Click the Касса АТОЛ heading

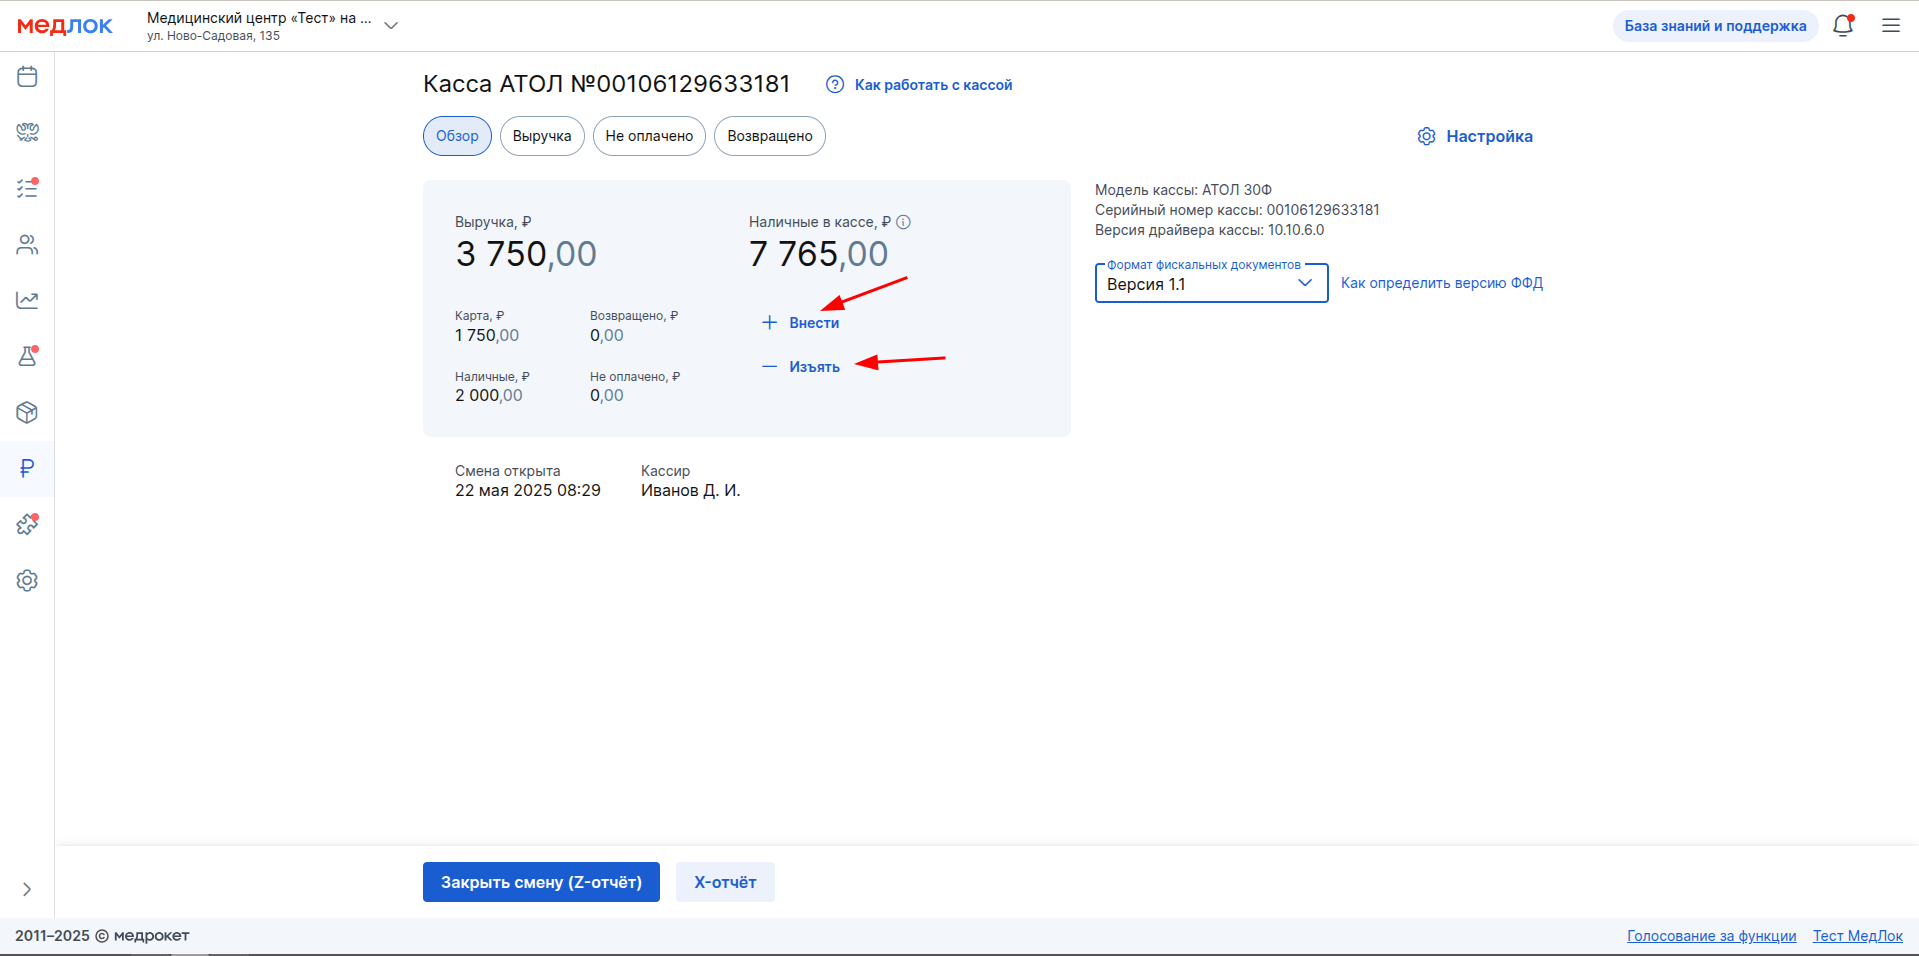pyautogui.click(x=607, y=84)
